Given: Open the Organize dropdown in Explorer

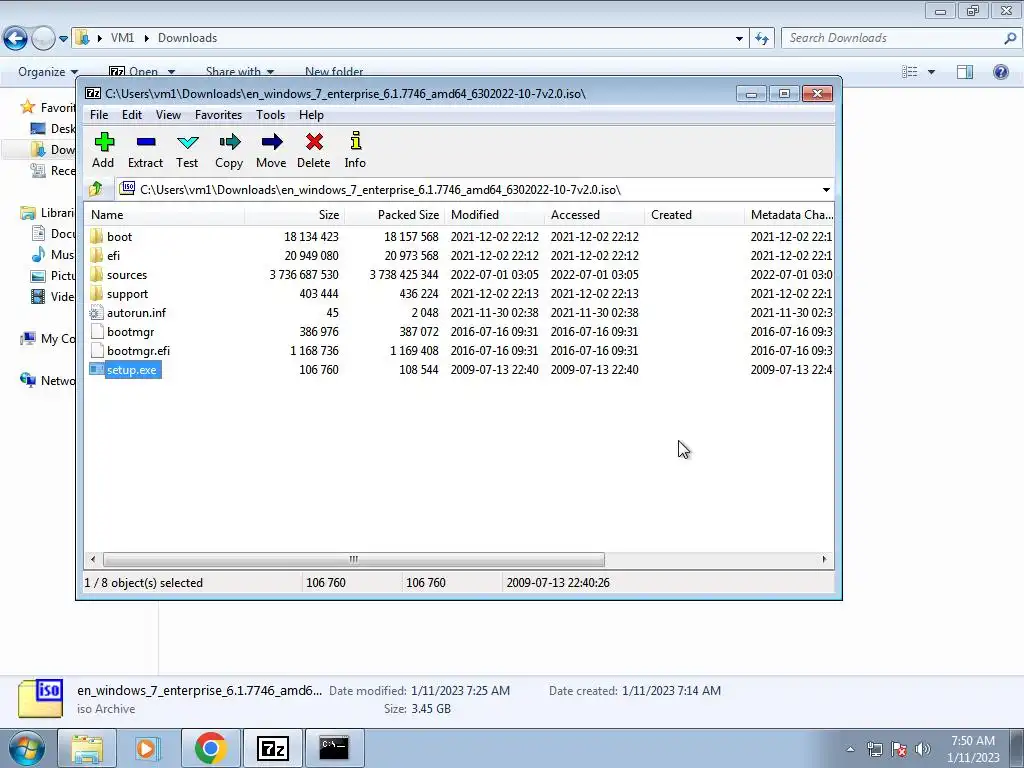Looking at the screenshot, I should click(x=48, y=72).
